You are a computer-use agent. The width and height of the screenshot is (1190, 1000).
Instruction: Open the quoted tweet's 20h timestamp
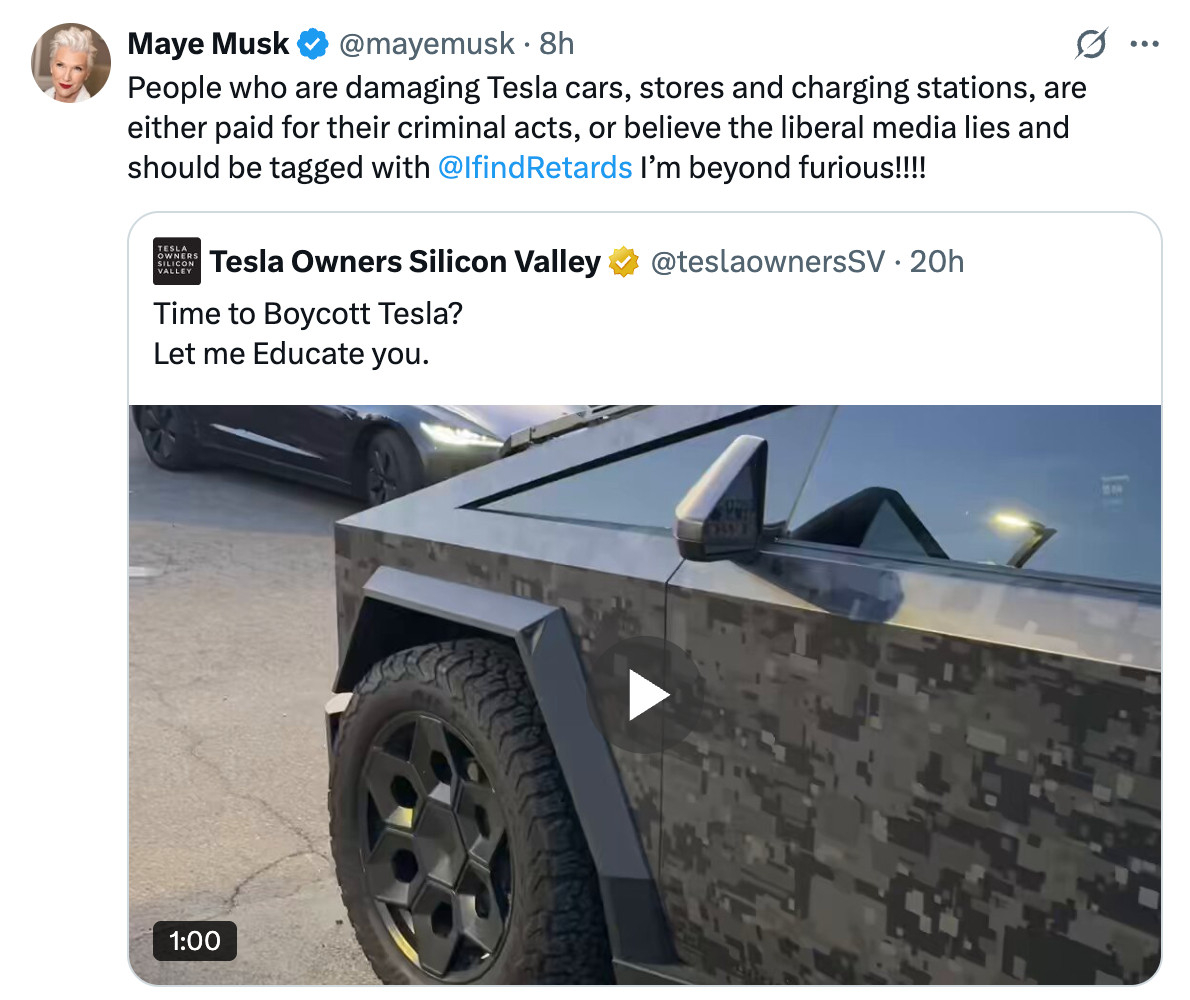point(937,262)
